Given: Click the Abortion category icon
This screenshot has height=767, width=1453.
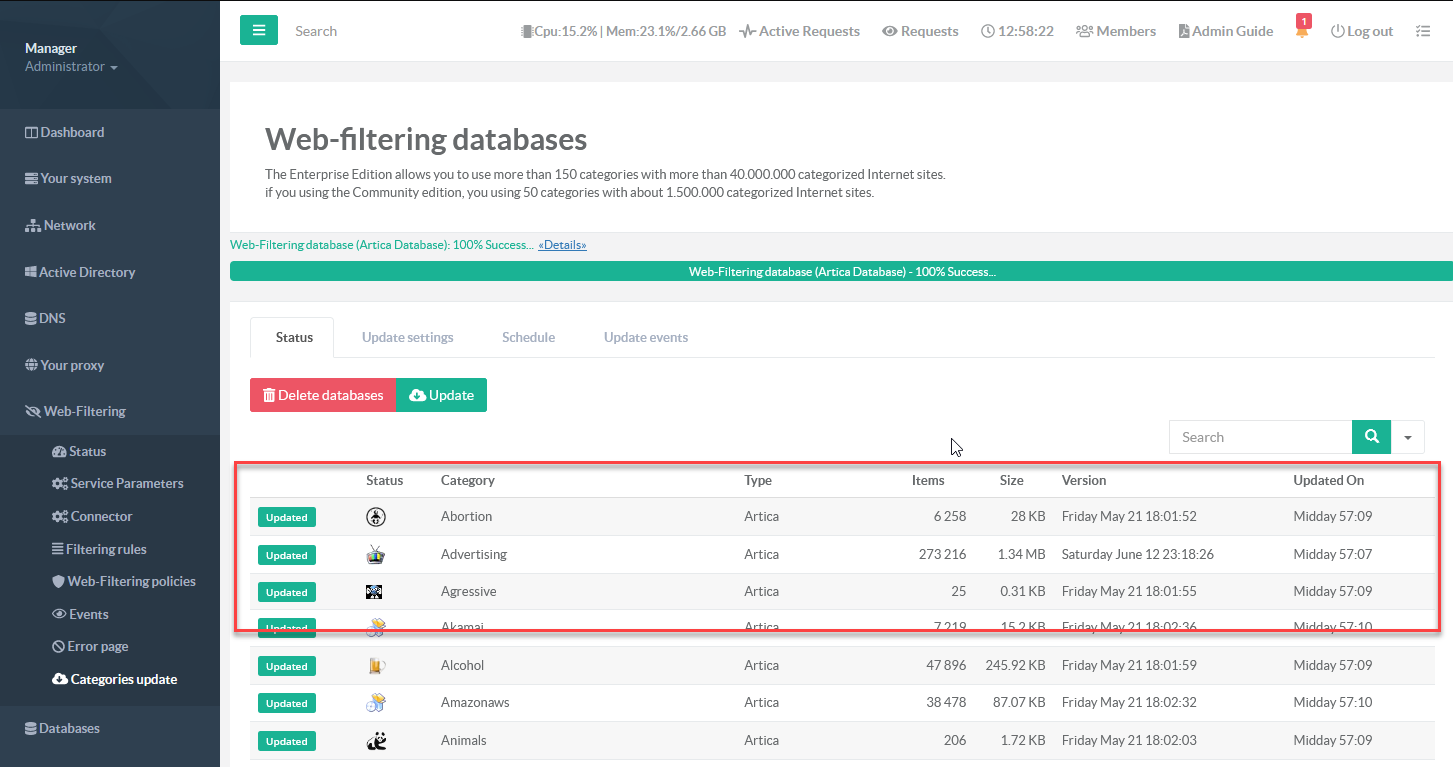Looking at the screenshot, I should point(375,517).
